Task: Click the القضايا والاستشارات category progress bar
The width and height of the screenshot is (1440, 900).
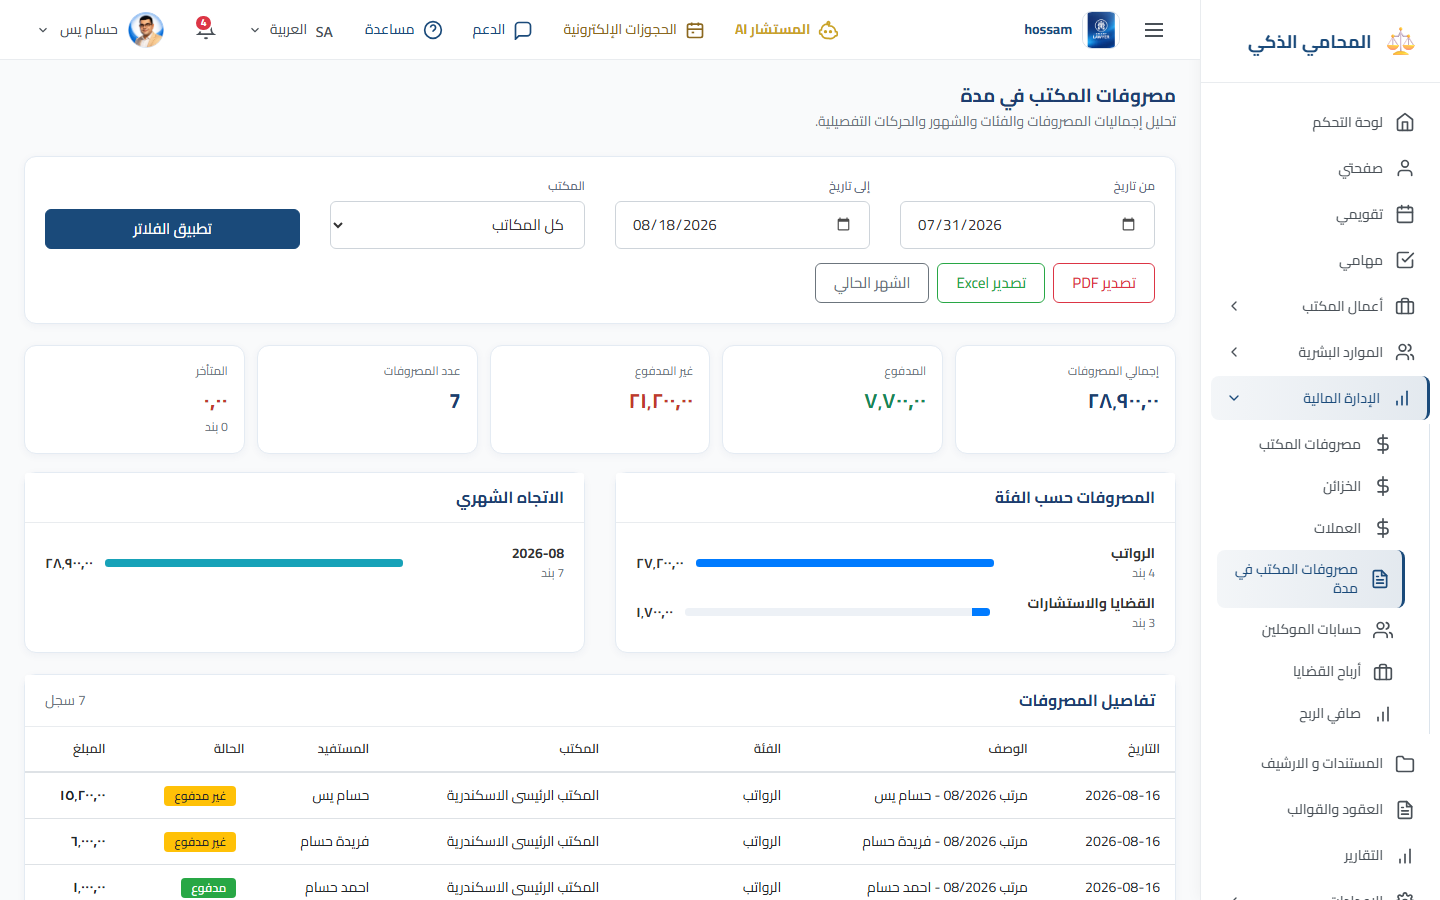Action: [838, 612]
